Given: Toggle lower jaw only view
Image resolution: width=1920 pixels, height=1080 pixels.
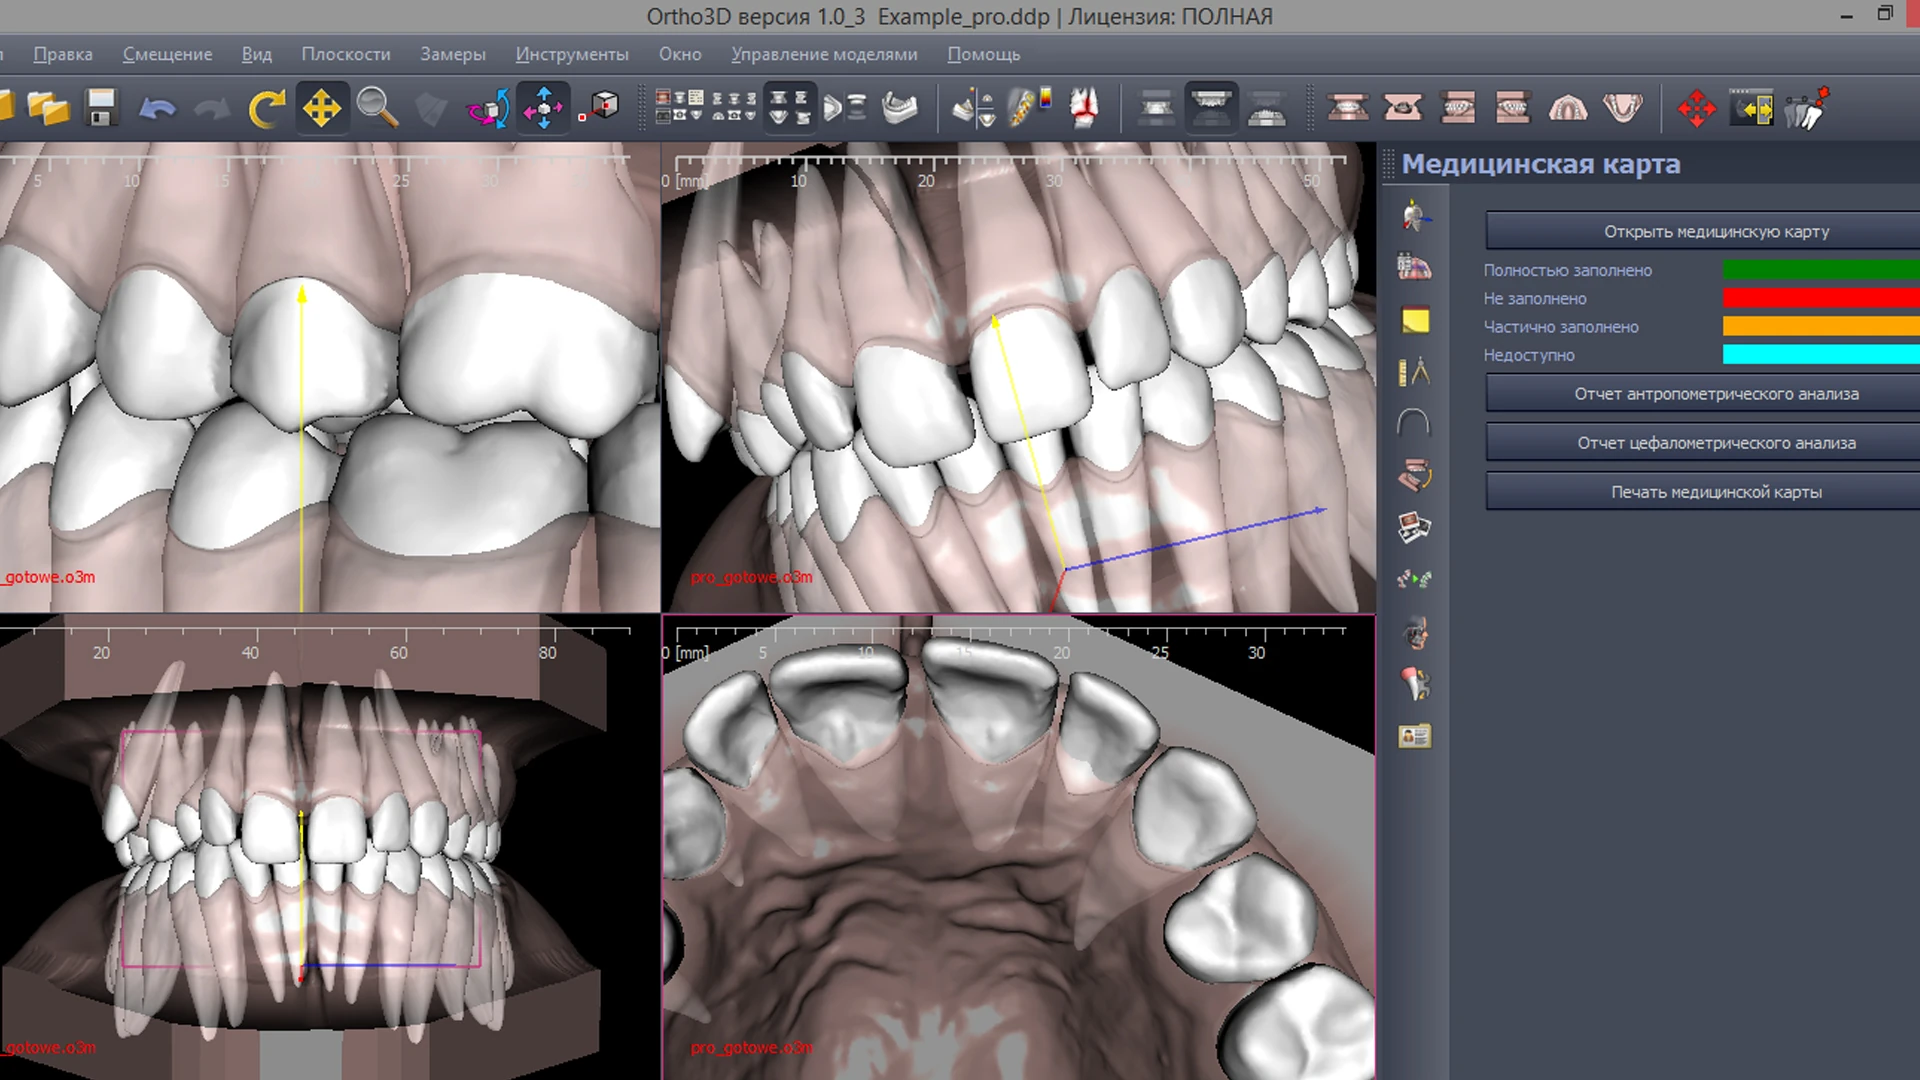Looking at the screenshot, I should (x=1267, y=108).
